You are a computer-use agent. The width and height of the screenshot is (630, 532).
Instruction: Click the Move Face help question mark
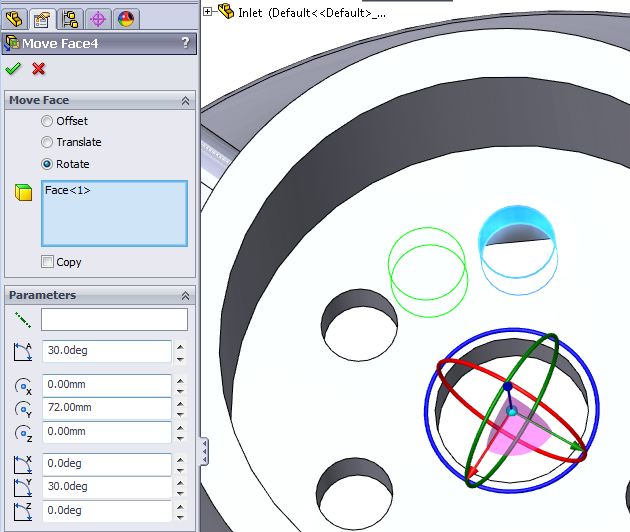point(185,43)
